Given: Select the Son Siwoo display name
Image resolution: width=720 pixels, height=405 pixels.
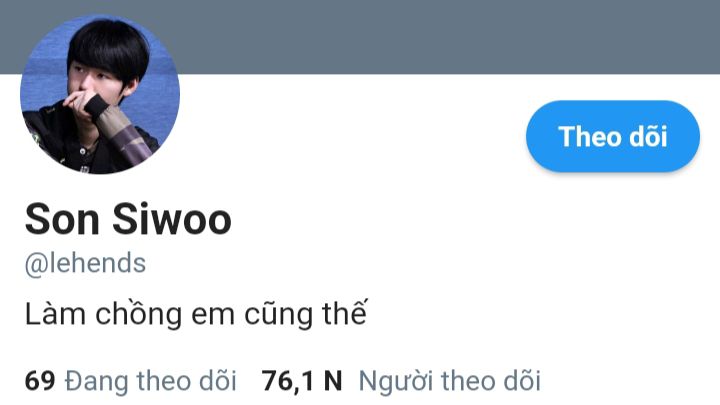Looking at the screenshot, I should click(x=128, y=219).
